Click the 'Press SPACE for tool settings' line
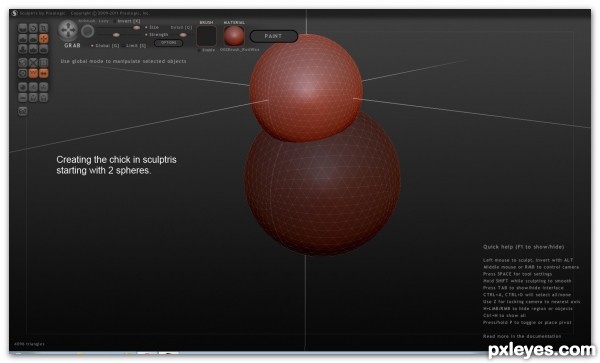The width and height of the screenshot is (600, 363). click(x=517, y=274)
